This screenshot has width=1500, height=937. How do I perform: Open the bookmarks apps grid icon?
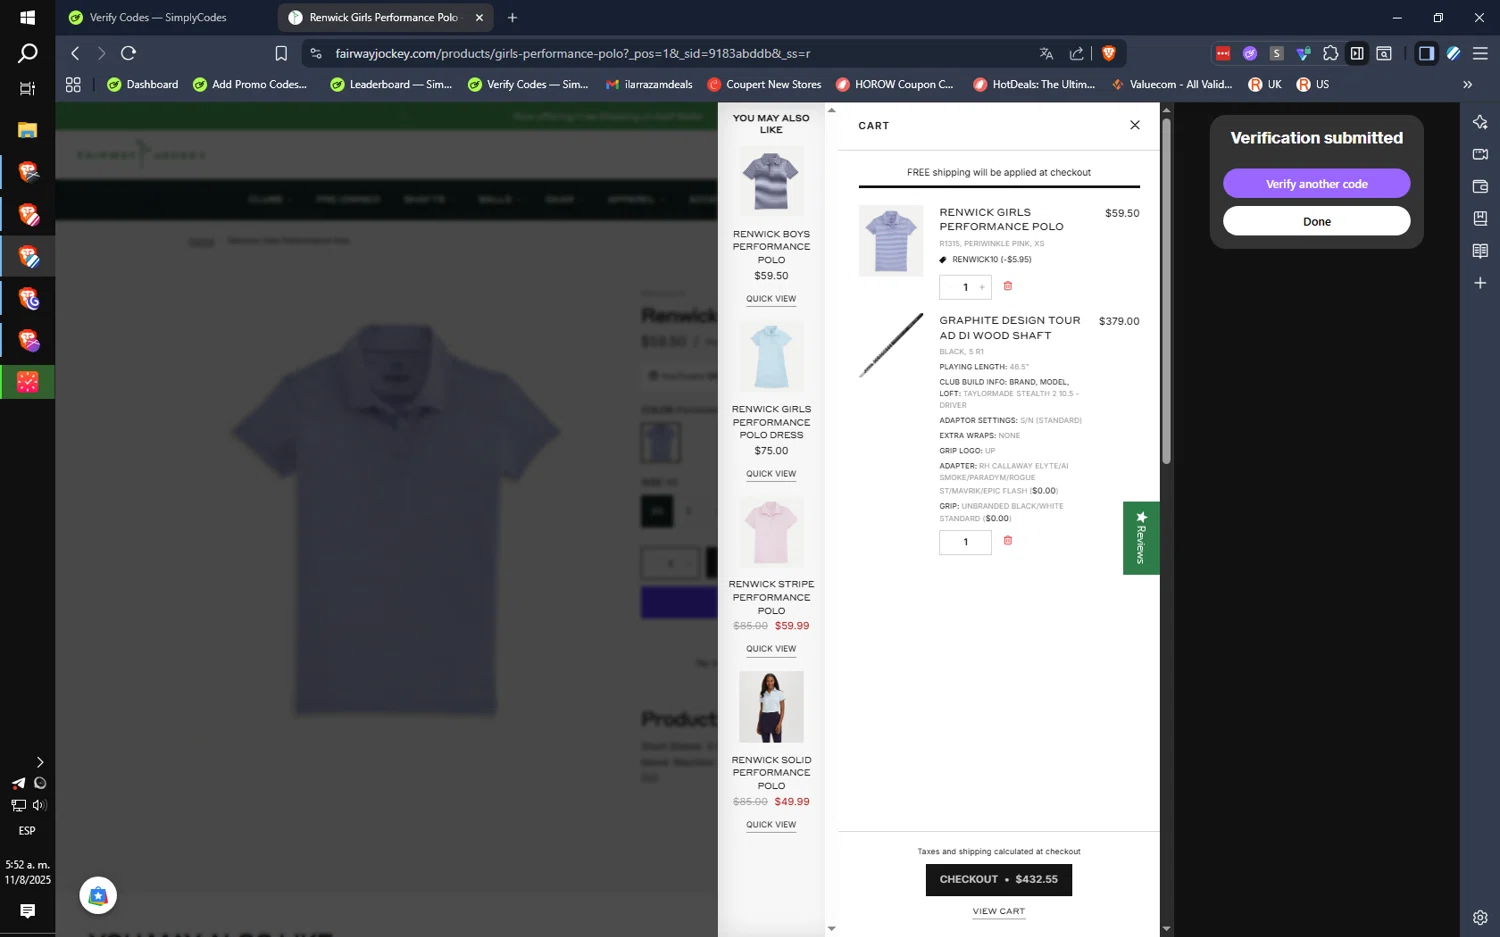73,84
